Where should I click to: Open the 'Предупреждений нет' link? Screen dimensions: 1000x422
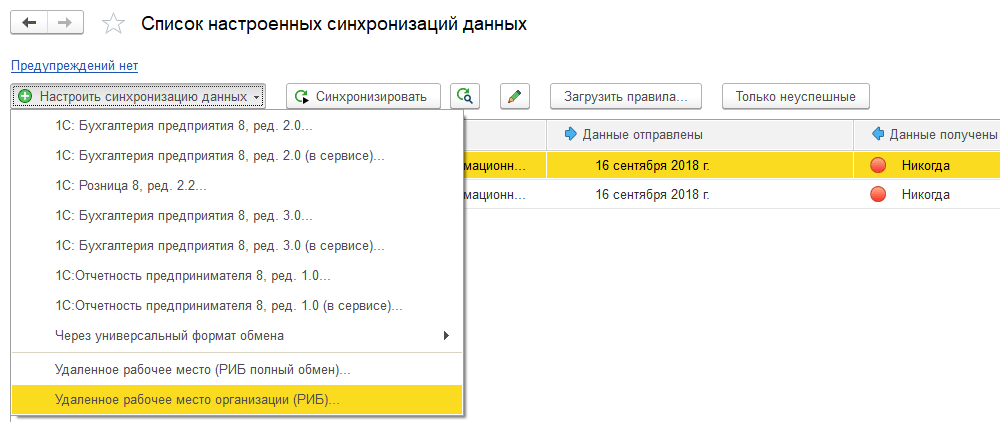click(74, 66)
